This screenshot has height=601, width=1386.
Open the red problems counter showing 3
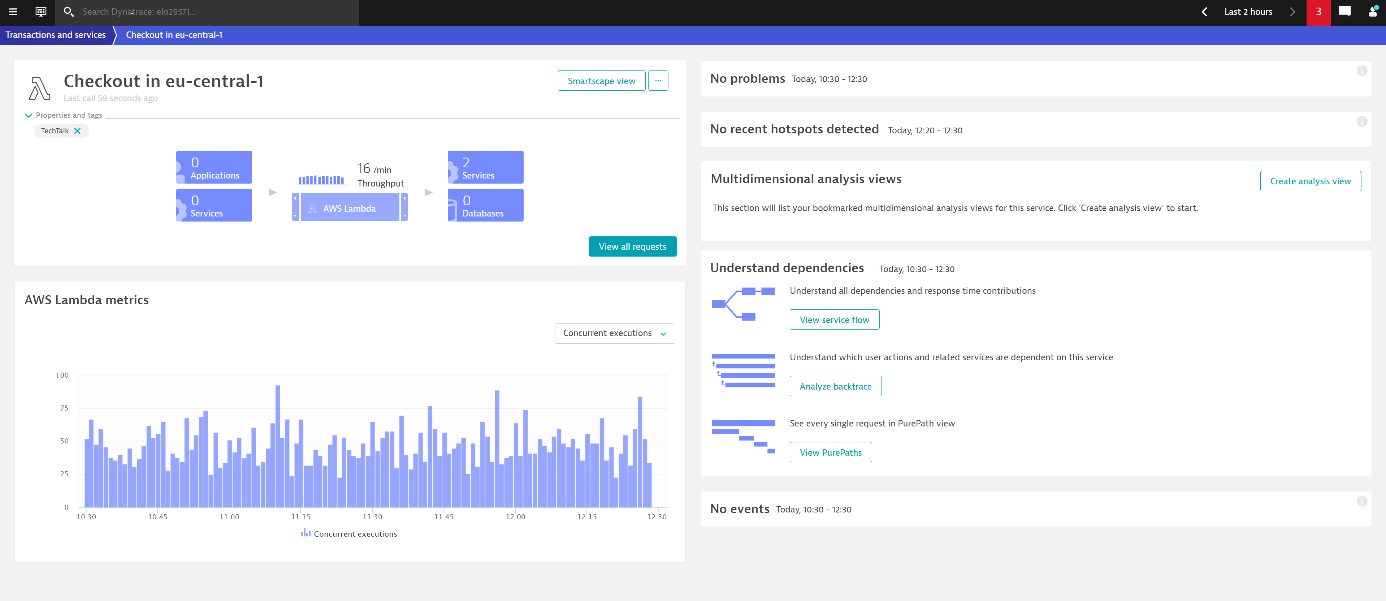(x=1319, y=12)
